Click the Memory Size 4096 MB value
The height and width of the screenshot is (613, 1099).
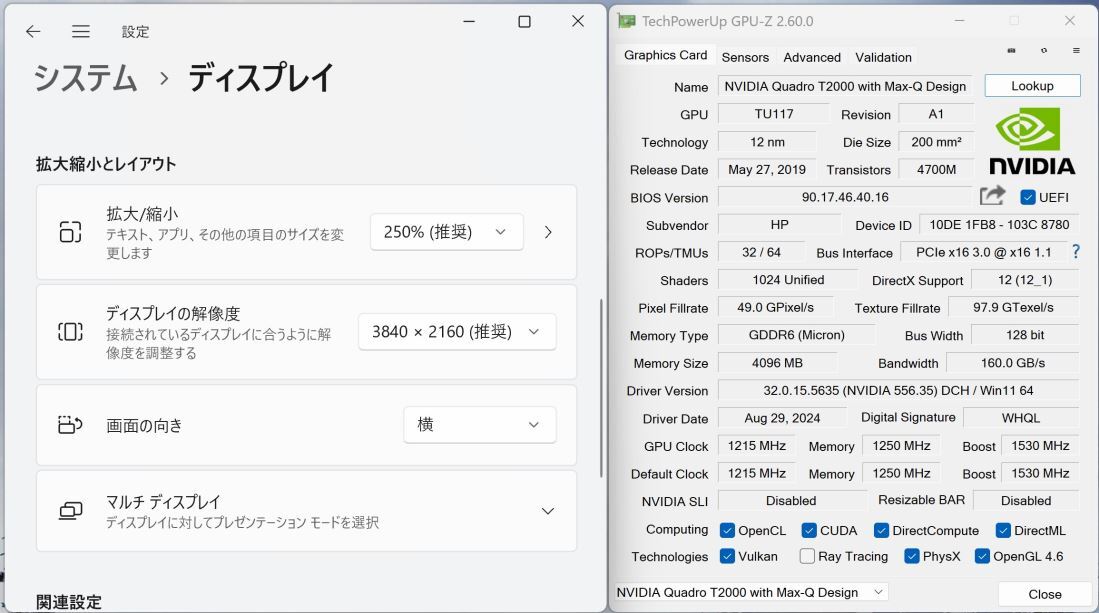click(777, 363)
